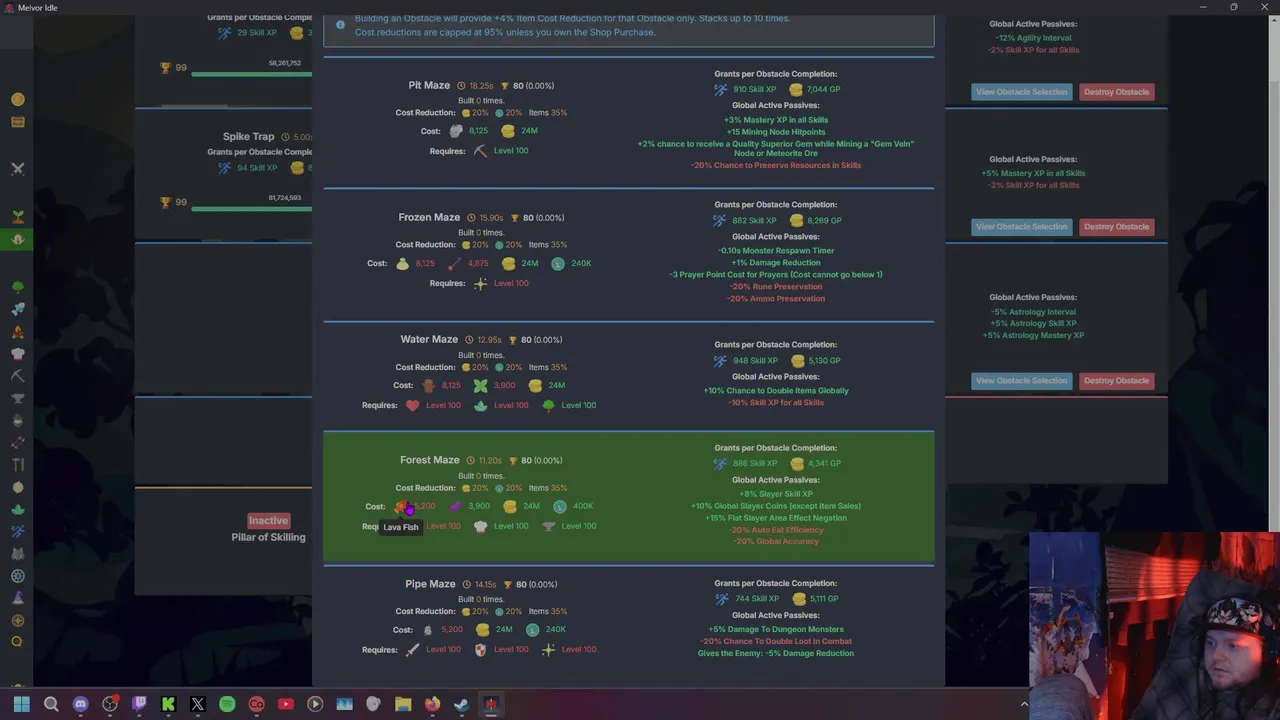Click the heart requirement icon in Water Maze
The height and width of the screenshot is (720, 1280).
pyautogui.click(x=412, y=406)
